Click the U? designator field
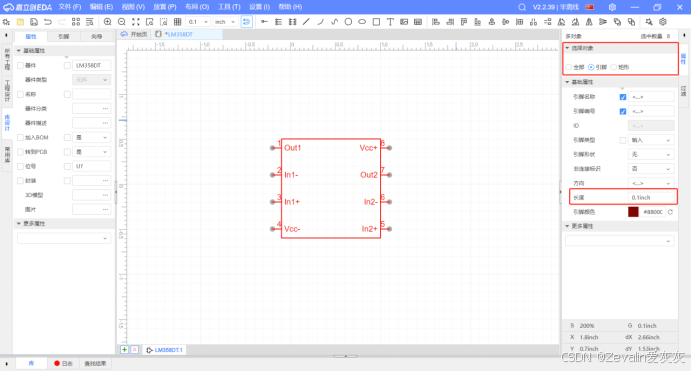 91,166
